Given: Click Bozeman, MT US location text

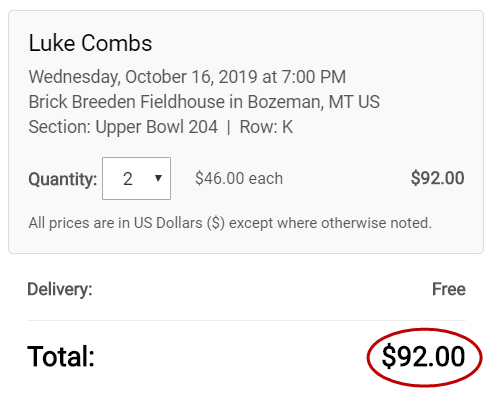Looking at the screenshot, I should [313, 102].
